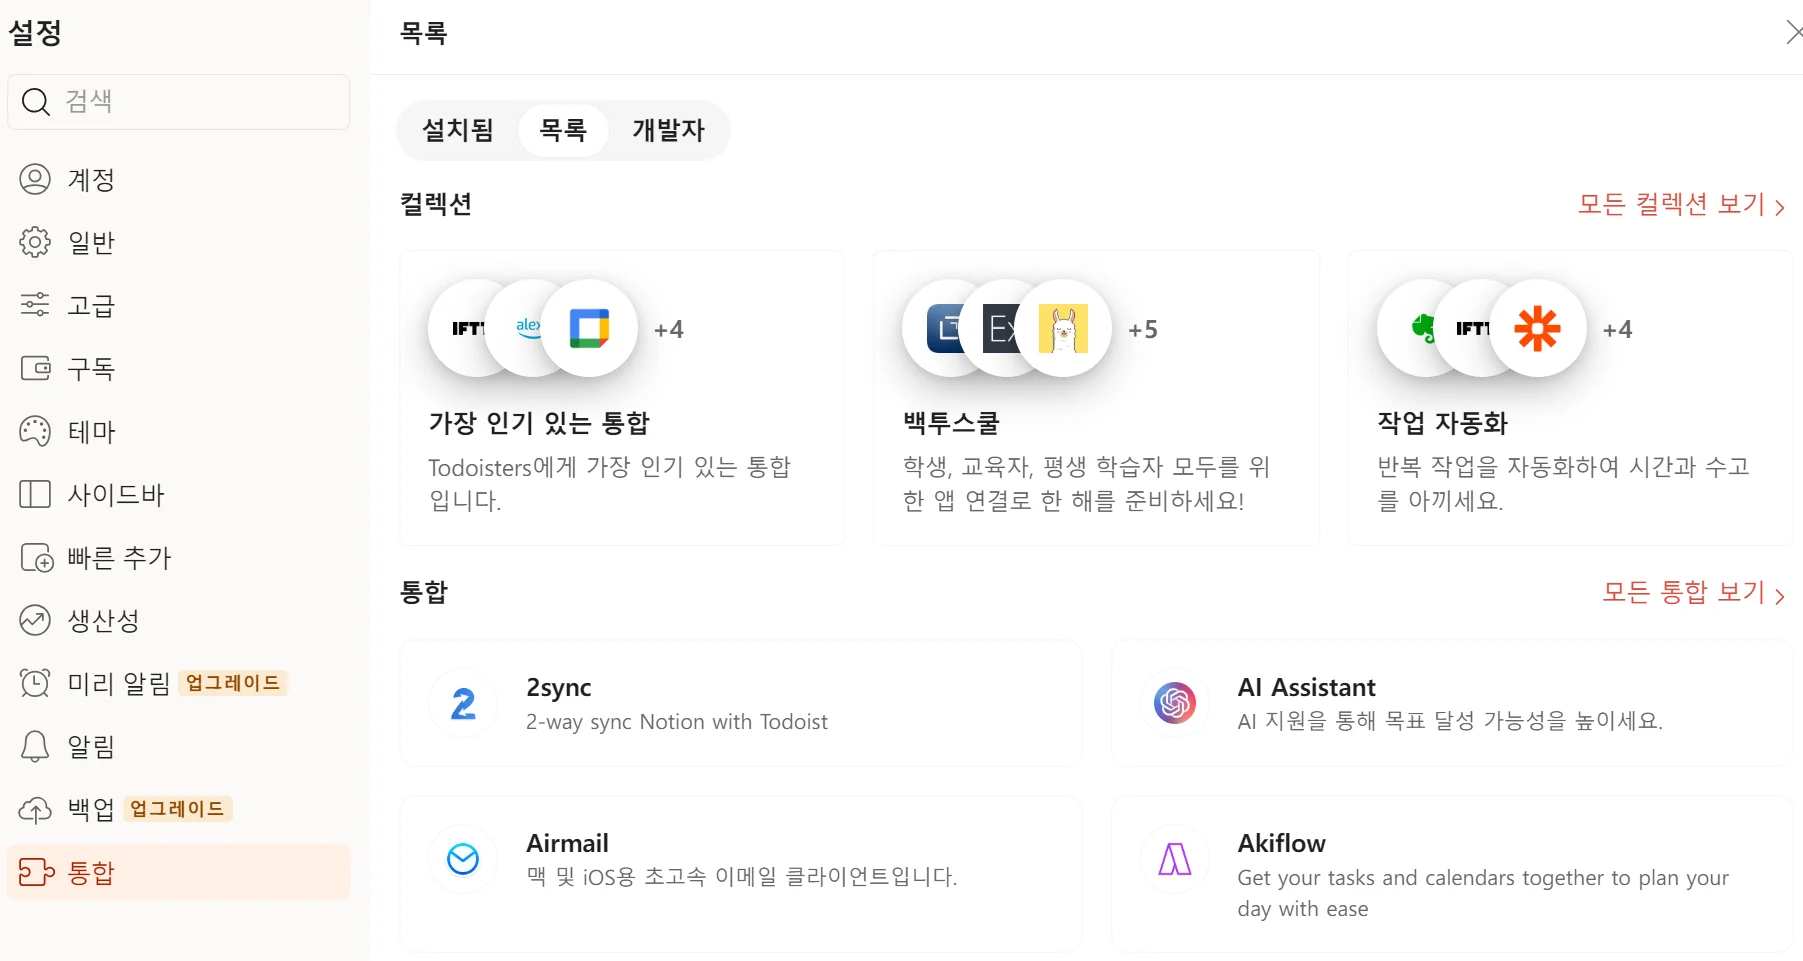Expand 모든 컬렉션 보기 link
This screenshot has height=961, width=1803.
1681,205
